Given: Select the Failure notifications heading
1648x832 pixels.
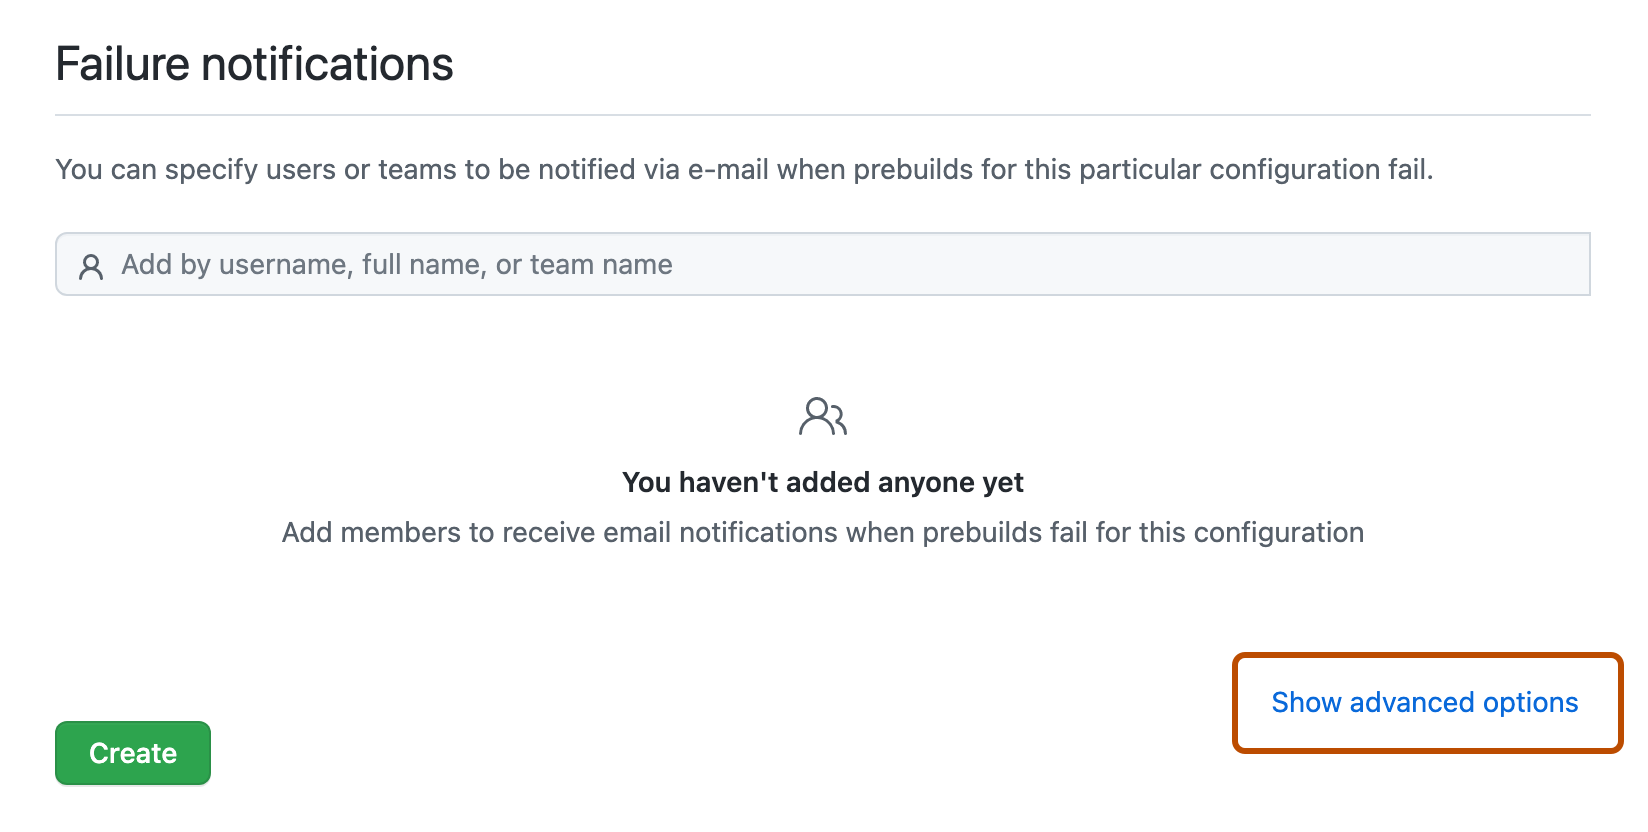Looking at the screenshot, I should [255, 63].
